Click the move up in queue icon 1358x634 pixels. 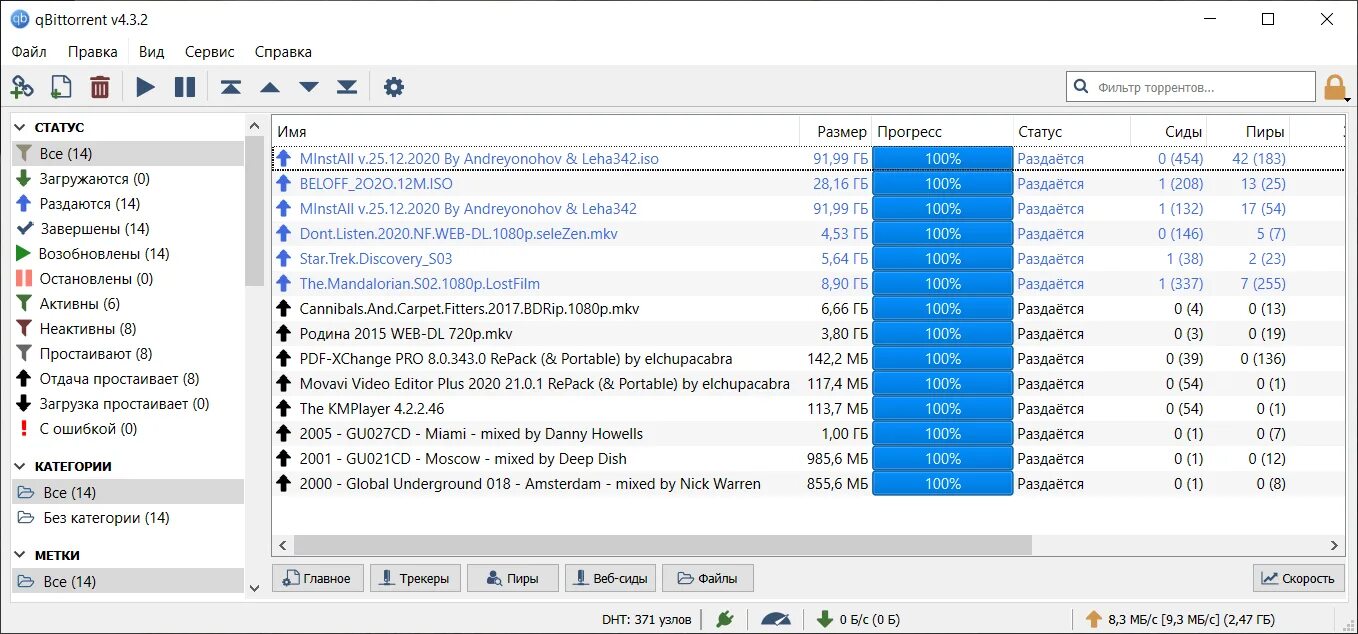[270, 87]
